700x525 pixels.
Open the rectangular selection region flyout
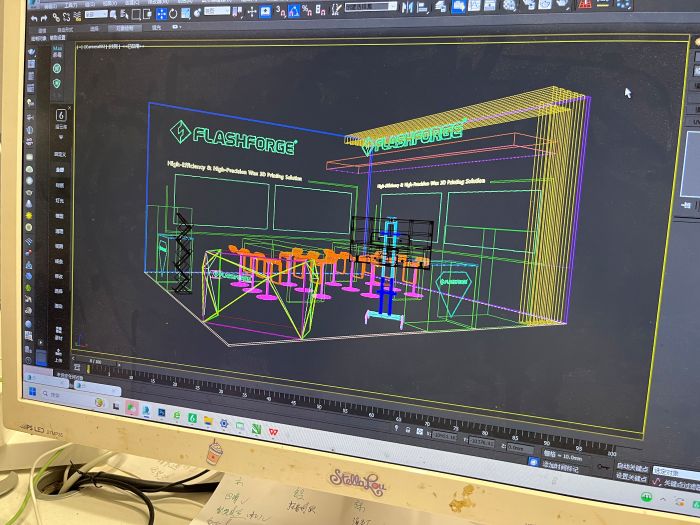(x=136, y=14)
